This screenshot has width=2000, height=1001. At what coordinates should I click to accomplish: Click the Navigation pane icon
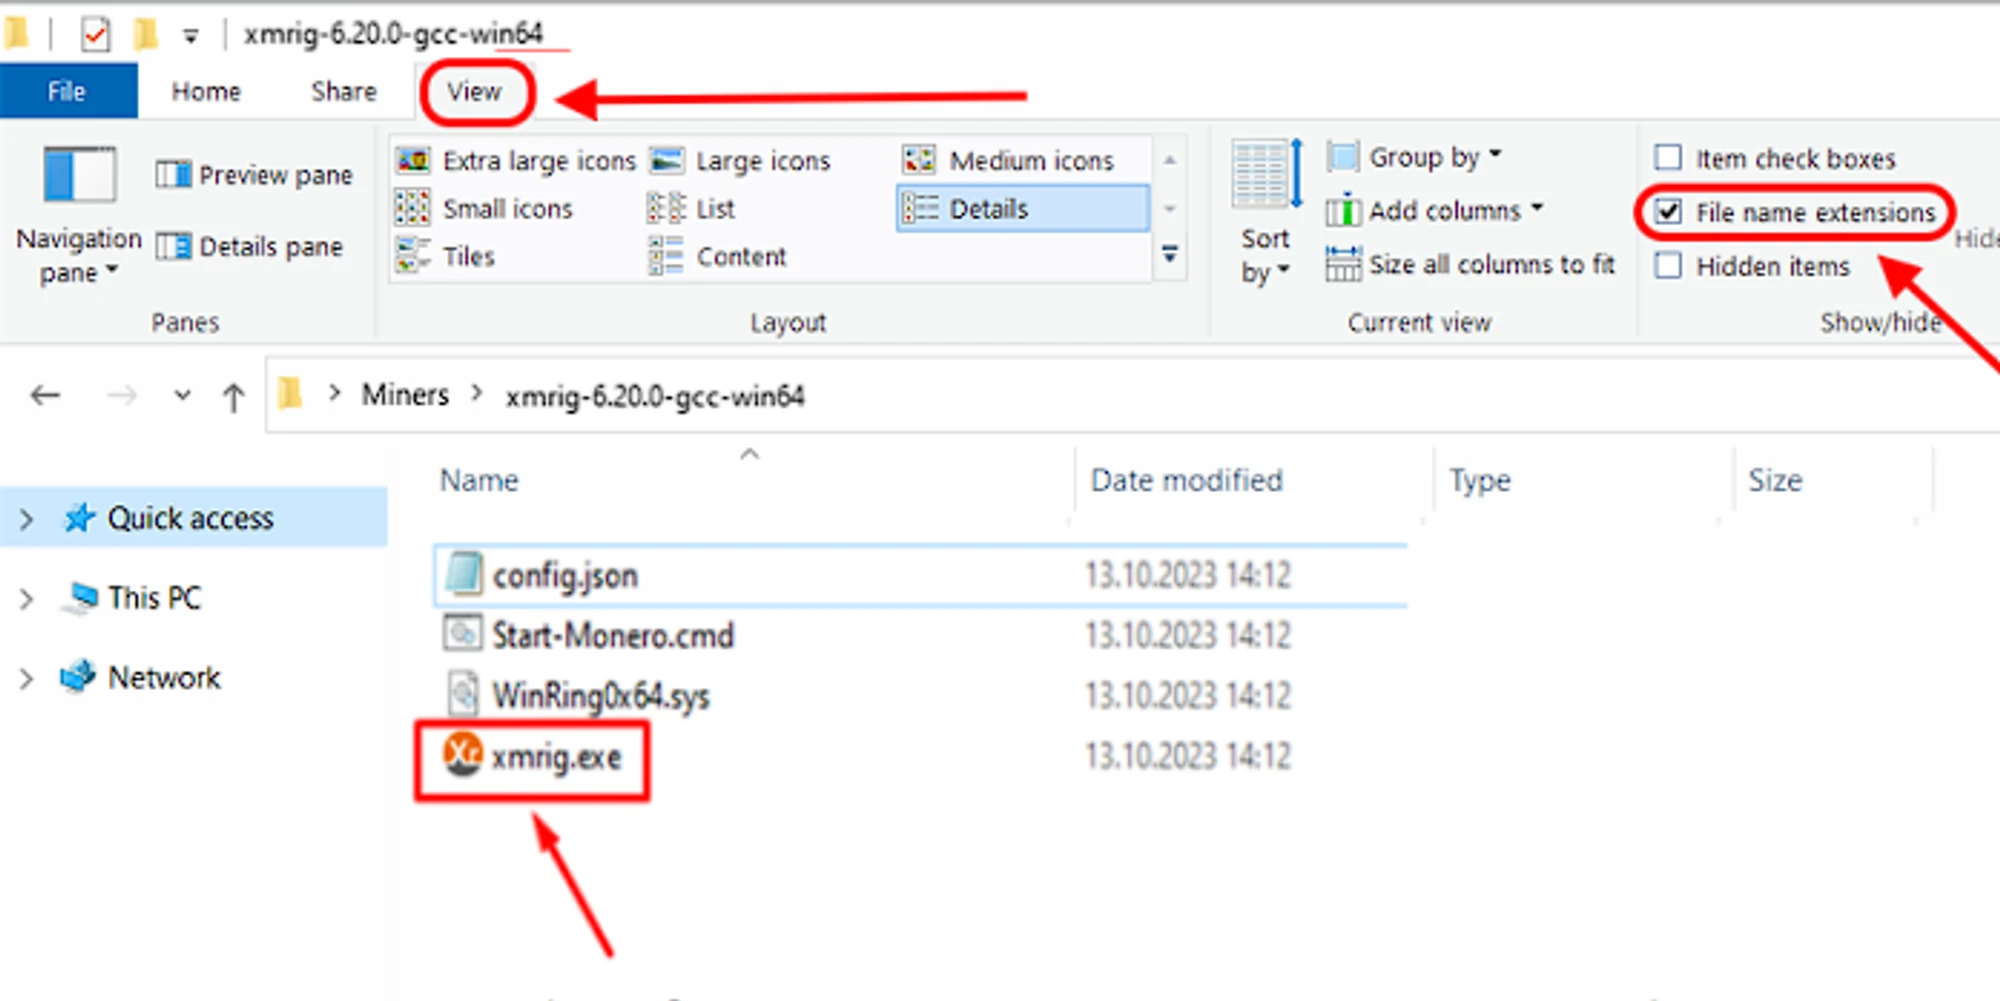(x=79, y=176)
